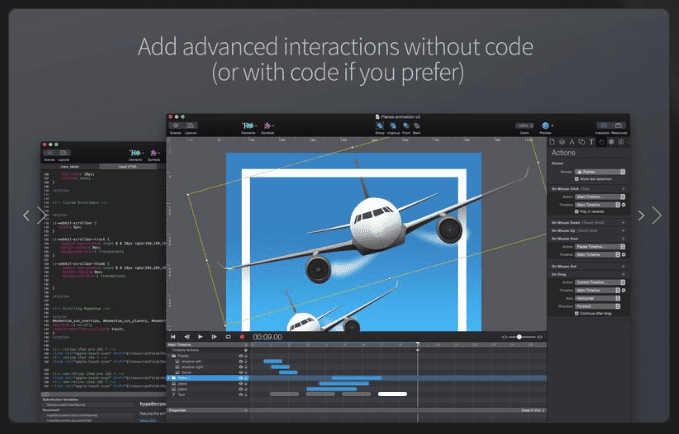
Task: Open the Elements menu in the front toolbar
Action: (x=248, y=126)
